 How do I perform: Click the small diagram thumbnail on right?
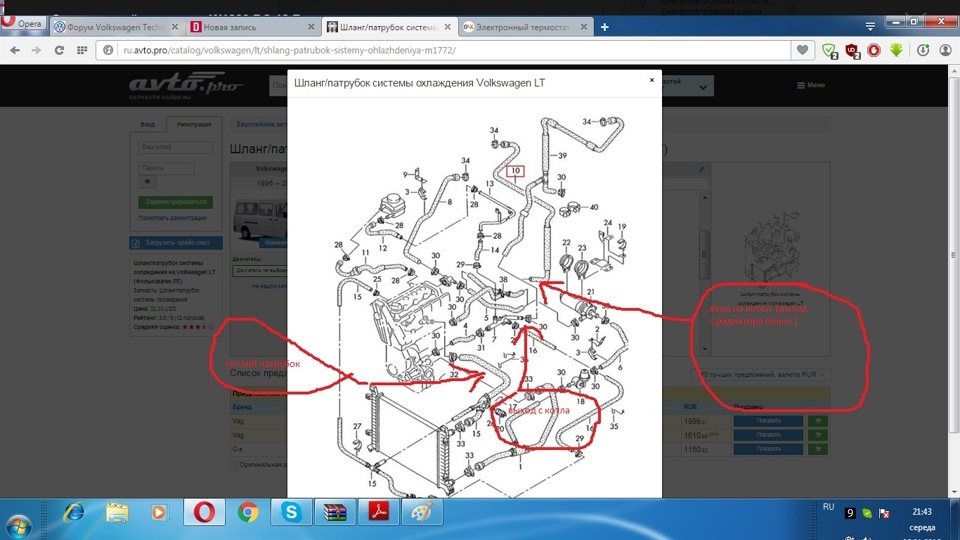pyautogui.click(x=771, y=248)
